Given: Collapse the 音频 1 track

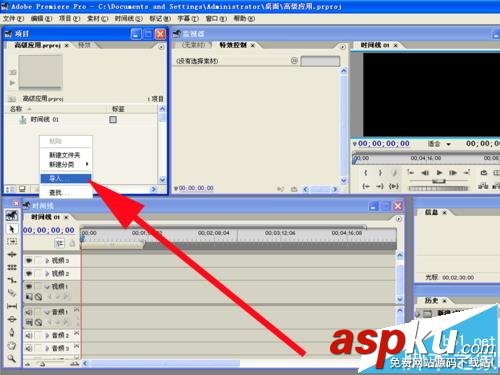Looking at the screenshot, I should pos(47,312).
